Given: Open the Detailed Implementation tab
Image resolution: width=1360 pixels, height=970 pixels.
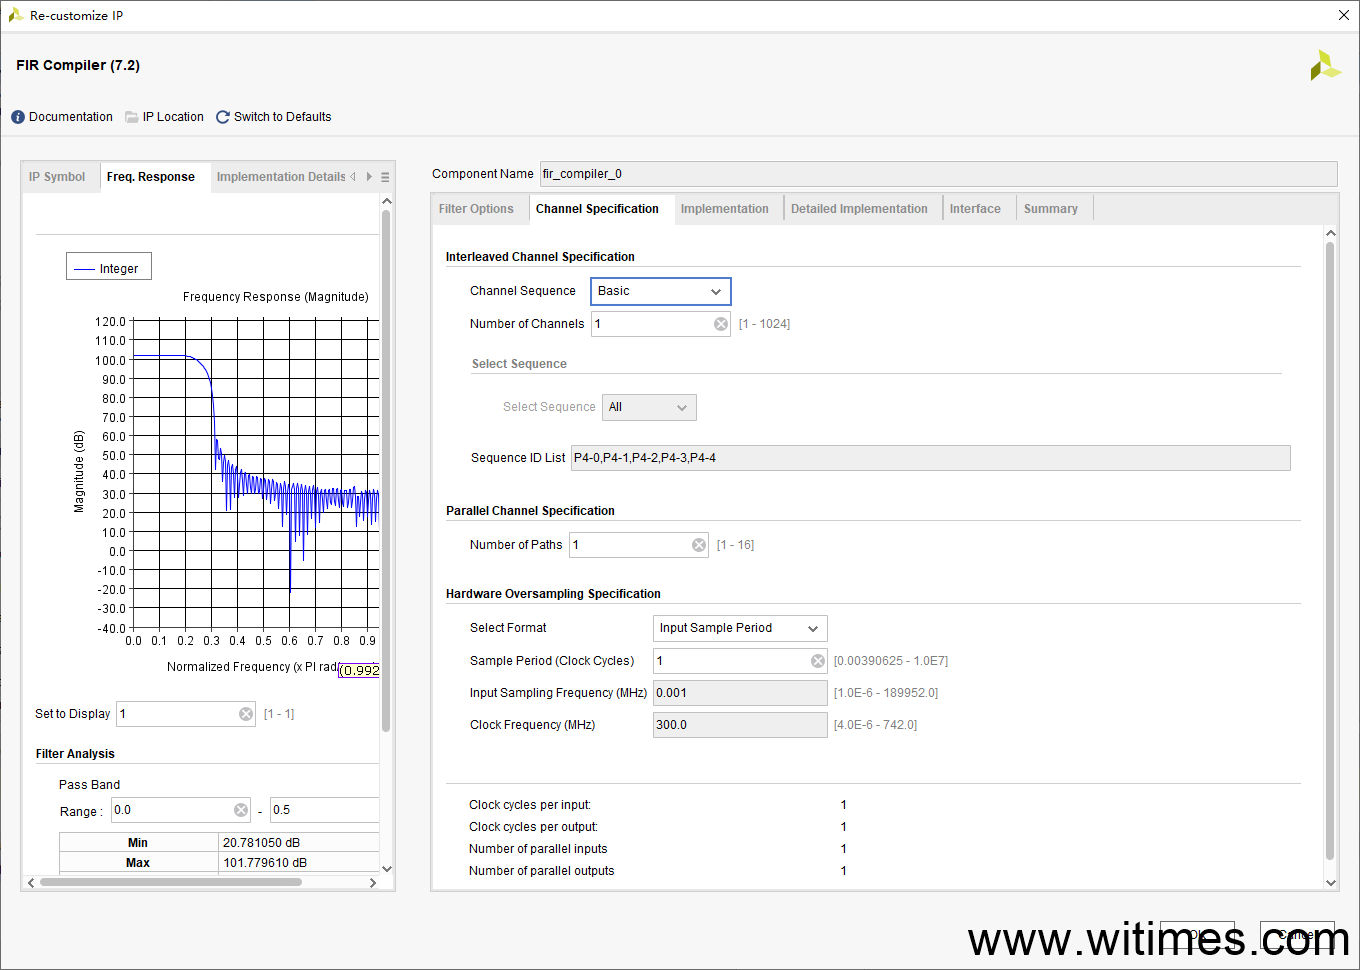Looking at the screenshot, I should [x=859, y=209].
